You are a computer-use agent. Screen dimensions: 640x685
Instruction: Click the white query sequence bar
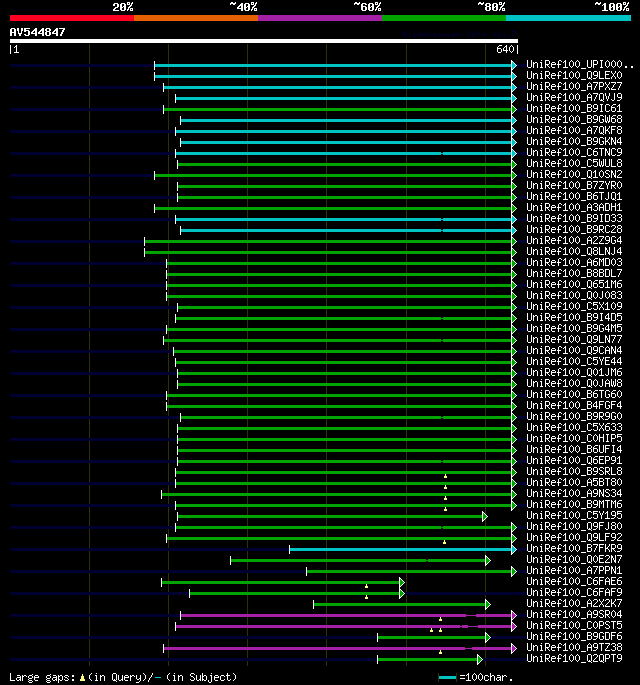click(x=263, y=42)
